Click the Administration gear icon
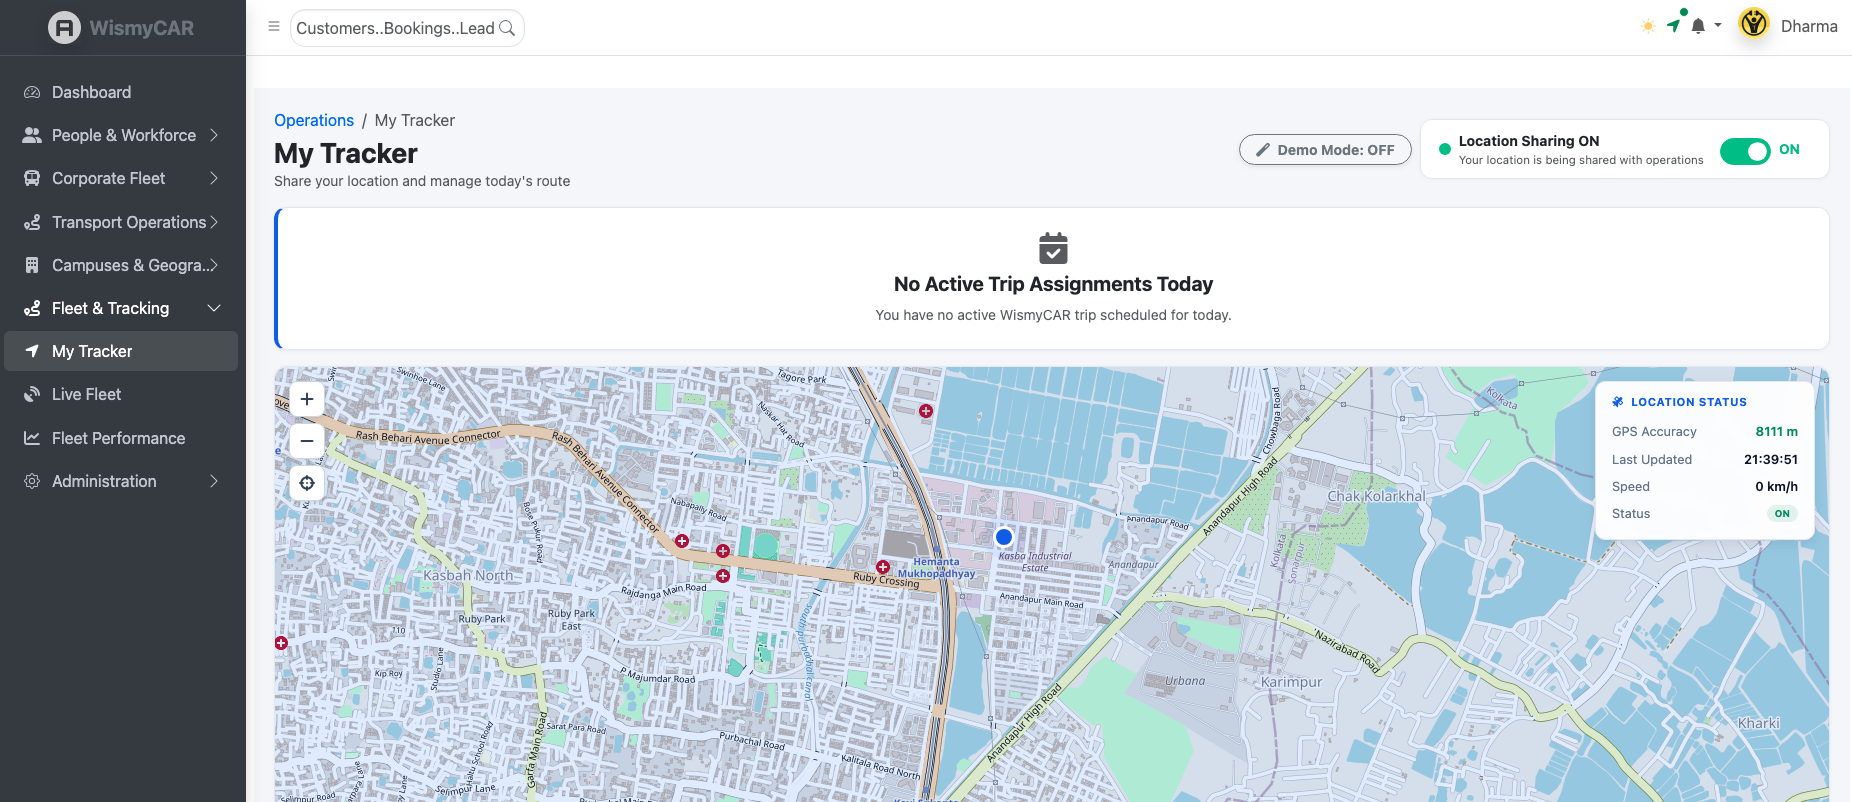Screen dimensions: 1852x802 click(x=32, y=481)
